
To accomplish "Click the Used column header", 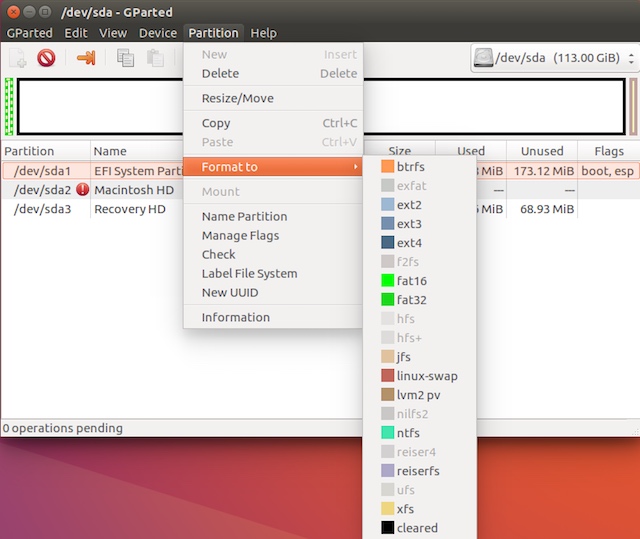I will (x=471, y=151).
